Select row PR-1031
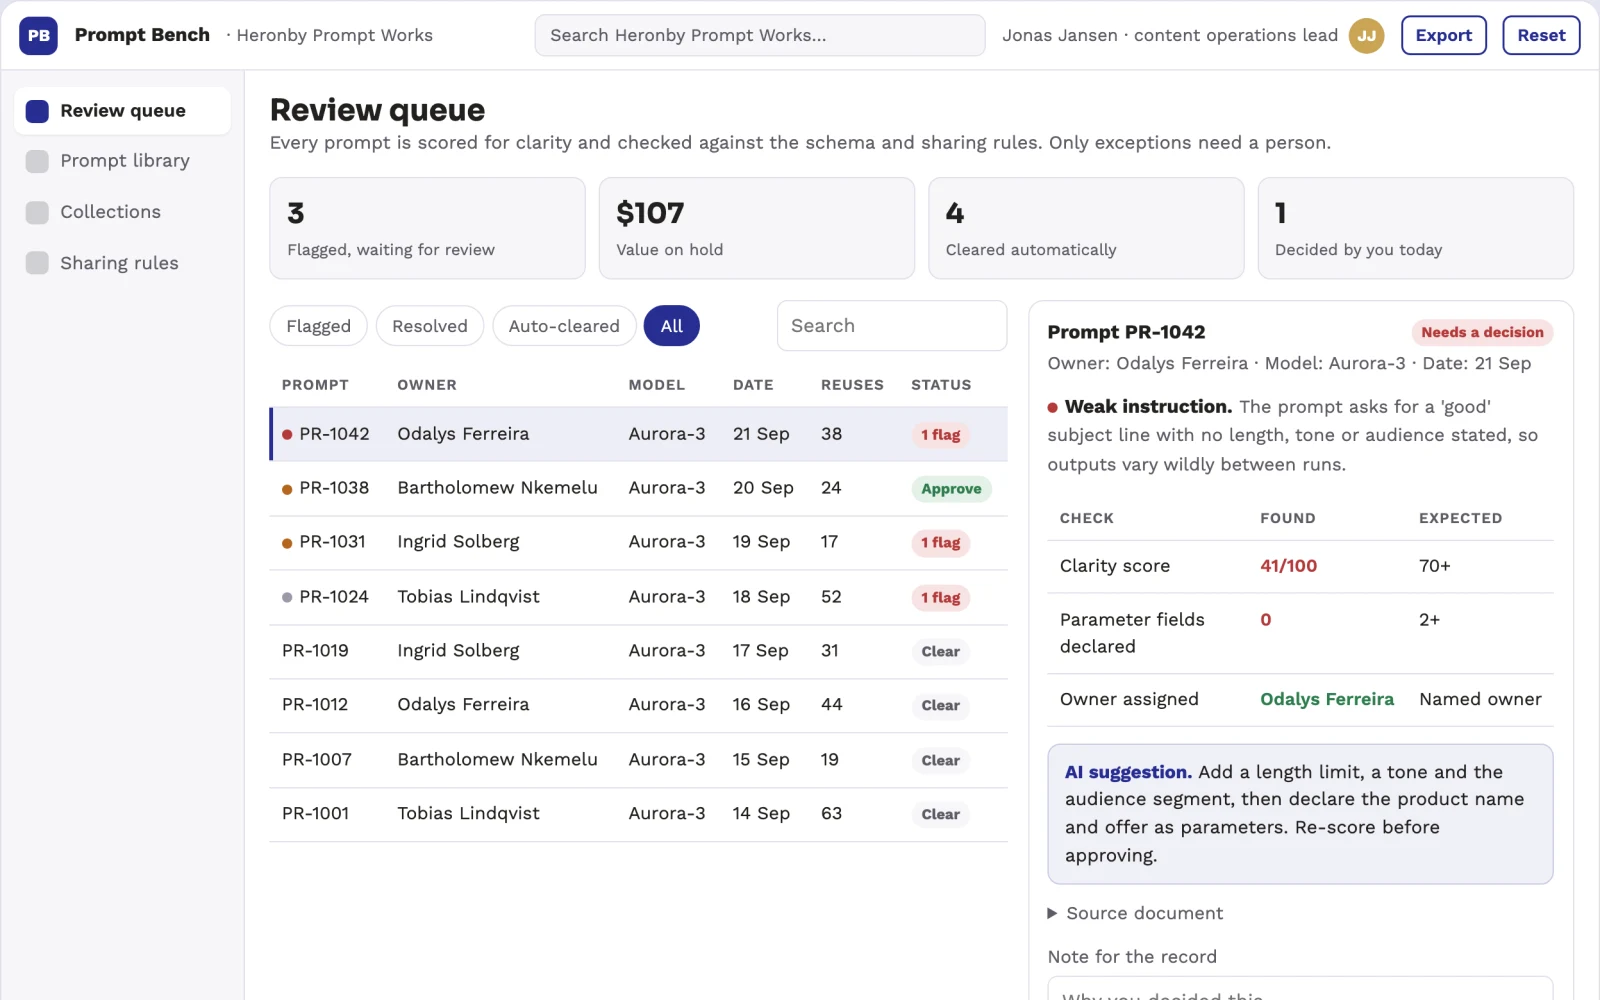 638,542
